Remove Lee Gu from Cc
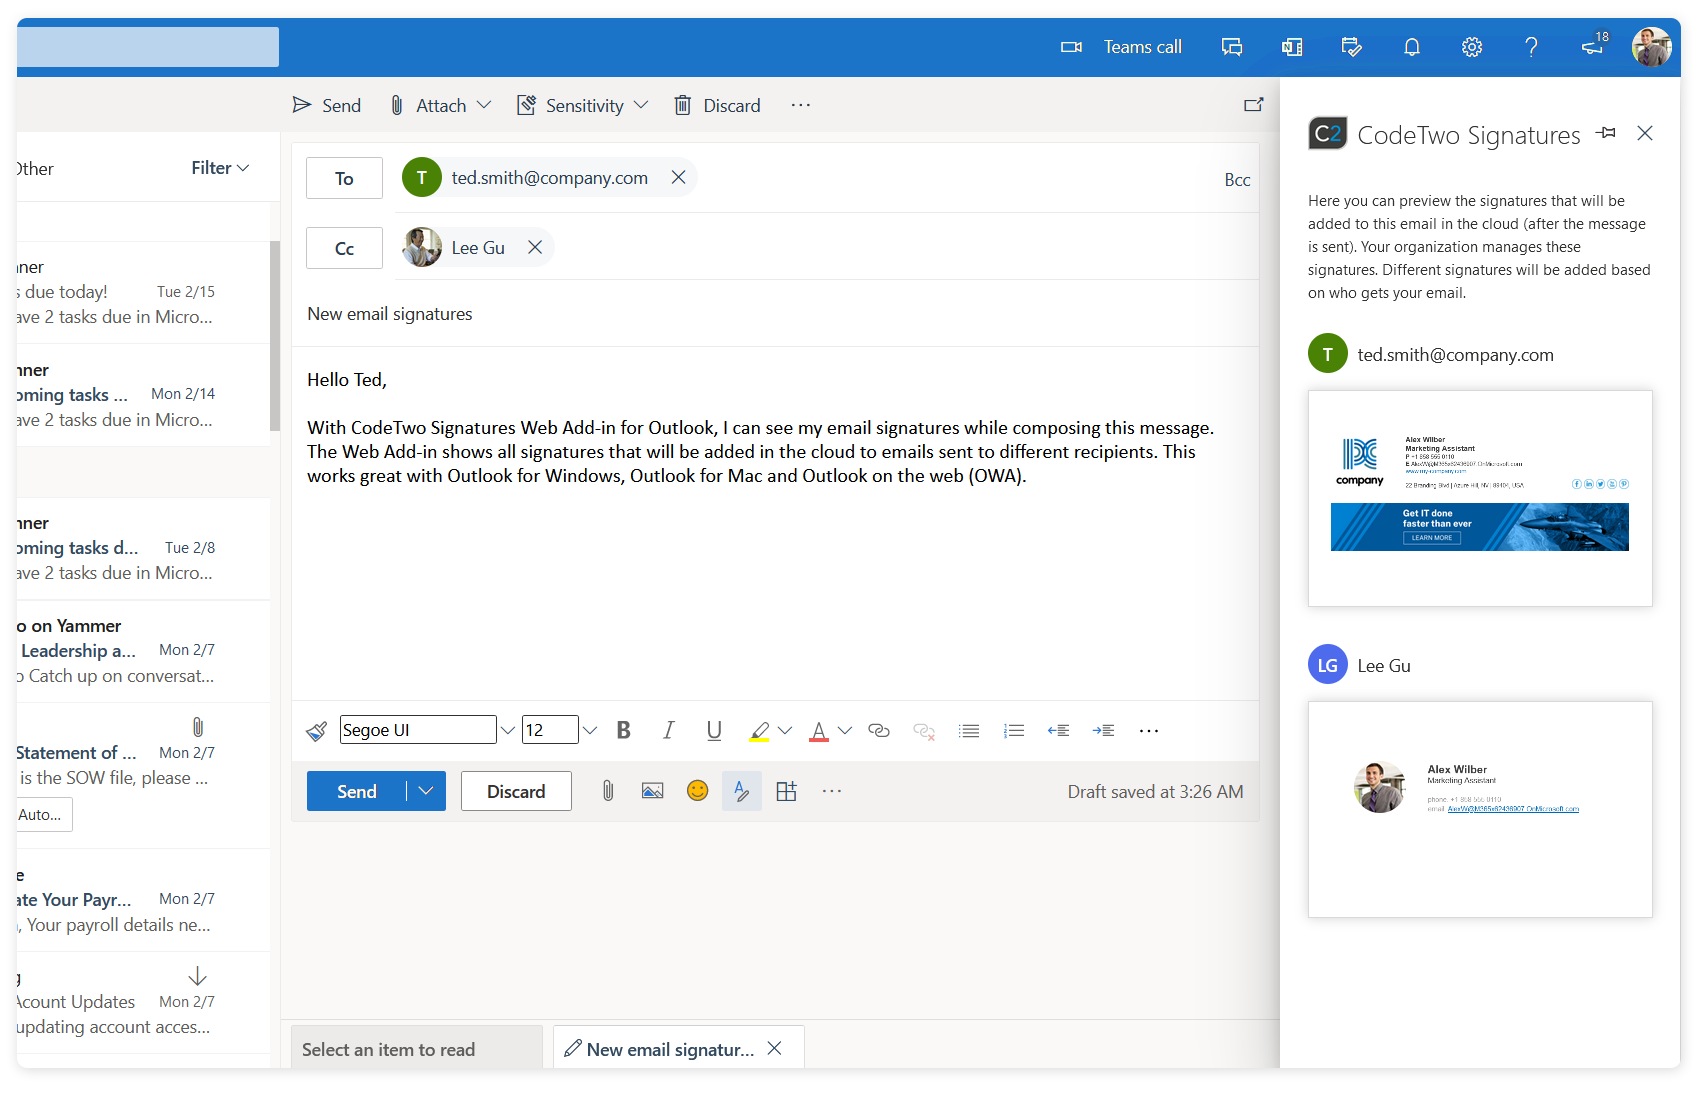This screenshot has width=1700, height=1100. [x=535, y=247]
